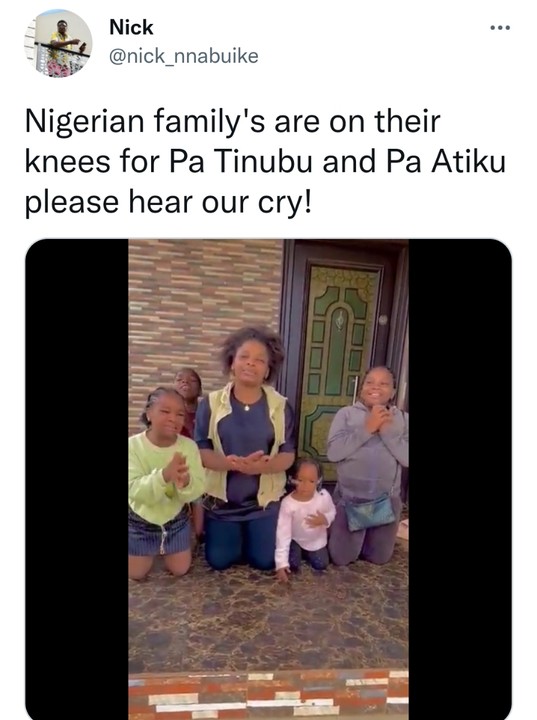Click the right black letterbox of the video
This screenshot has width=537, height=720.
coord(460,479)
